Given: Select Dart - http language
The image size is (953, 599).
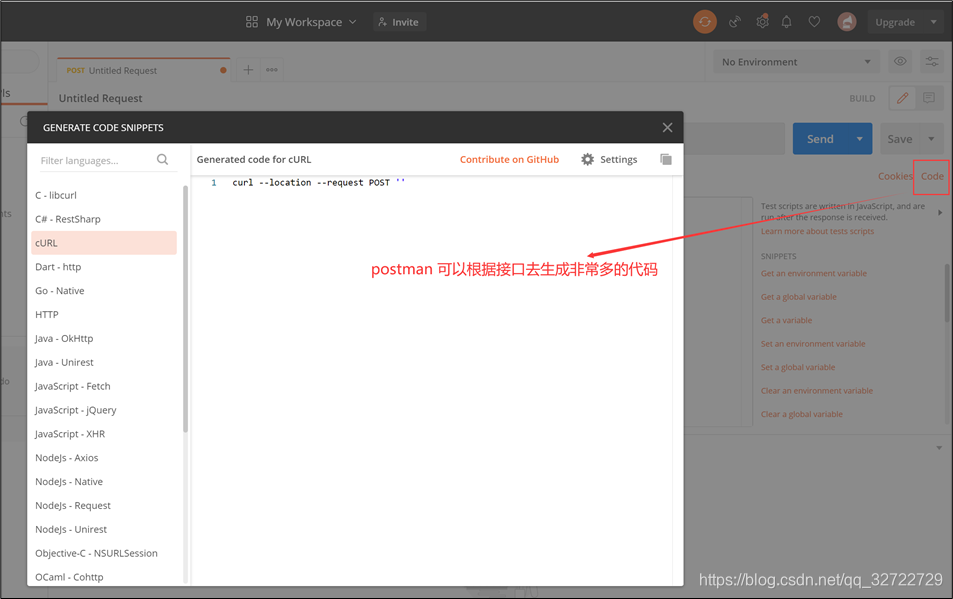Looking at the screenshot, I should 104,267.
